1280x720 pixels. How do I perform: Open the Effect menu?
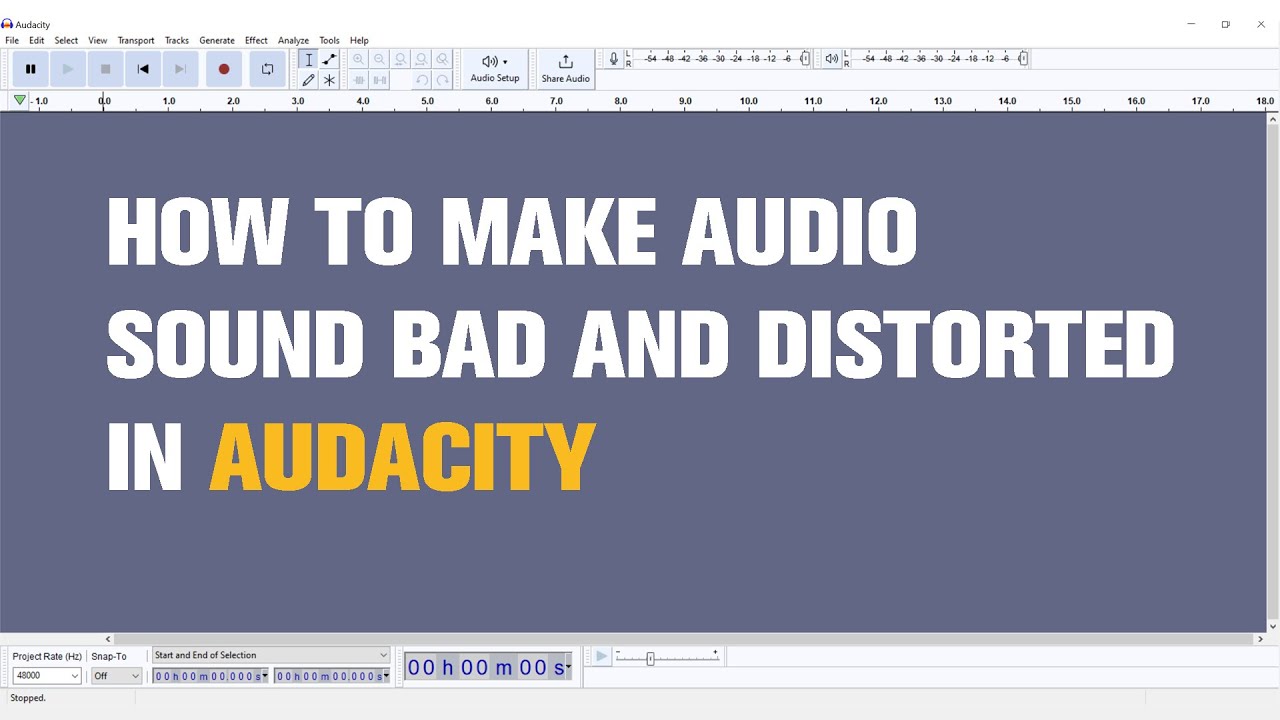(256, 41)
